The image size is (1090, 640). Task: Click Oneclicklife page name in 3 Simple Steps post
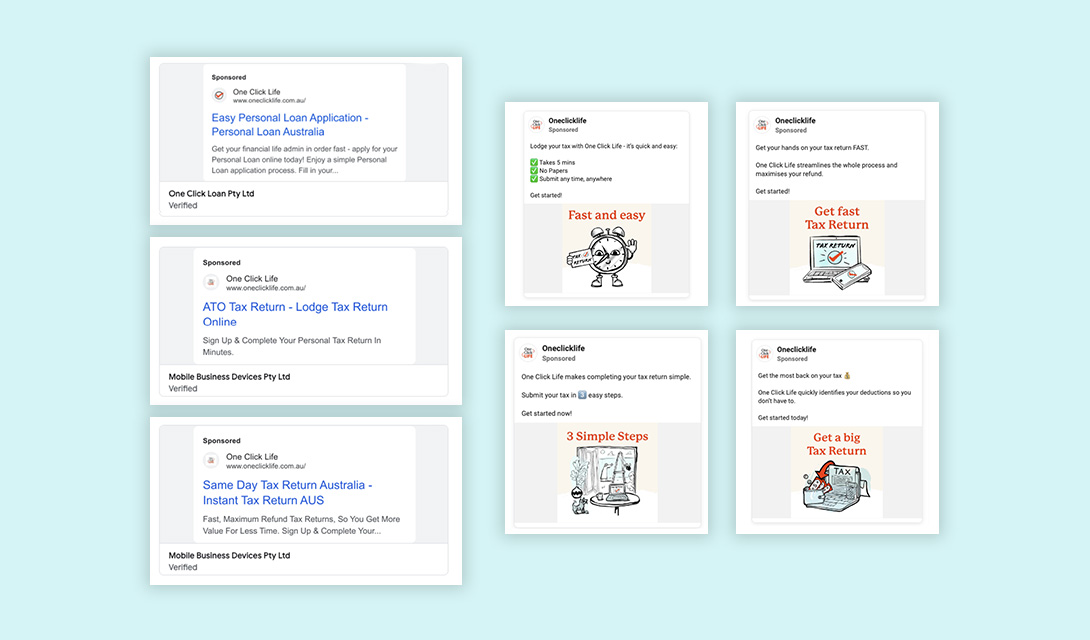[563, 348]
